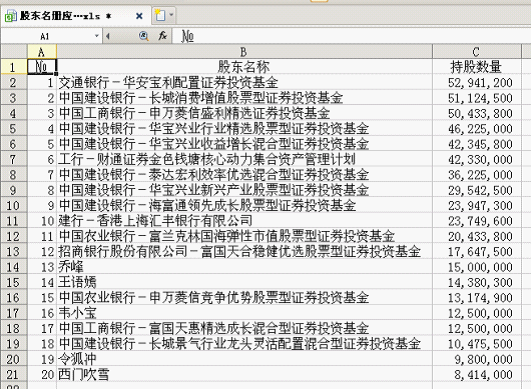Expand the name box dropdown arrow
Screen dimensions: 531x389
pos(97,36)
